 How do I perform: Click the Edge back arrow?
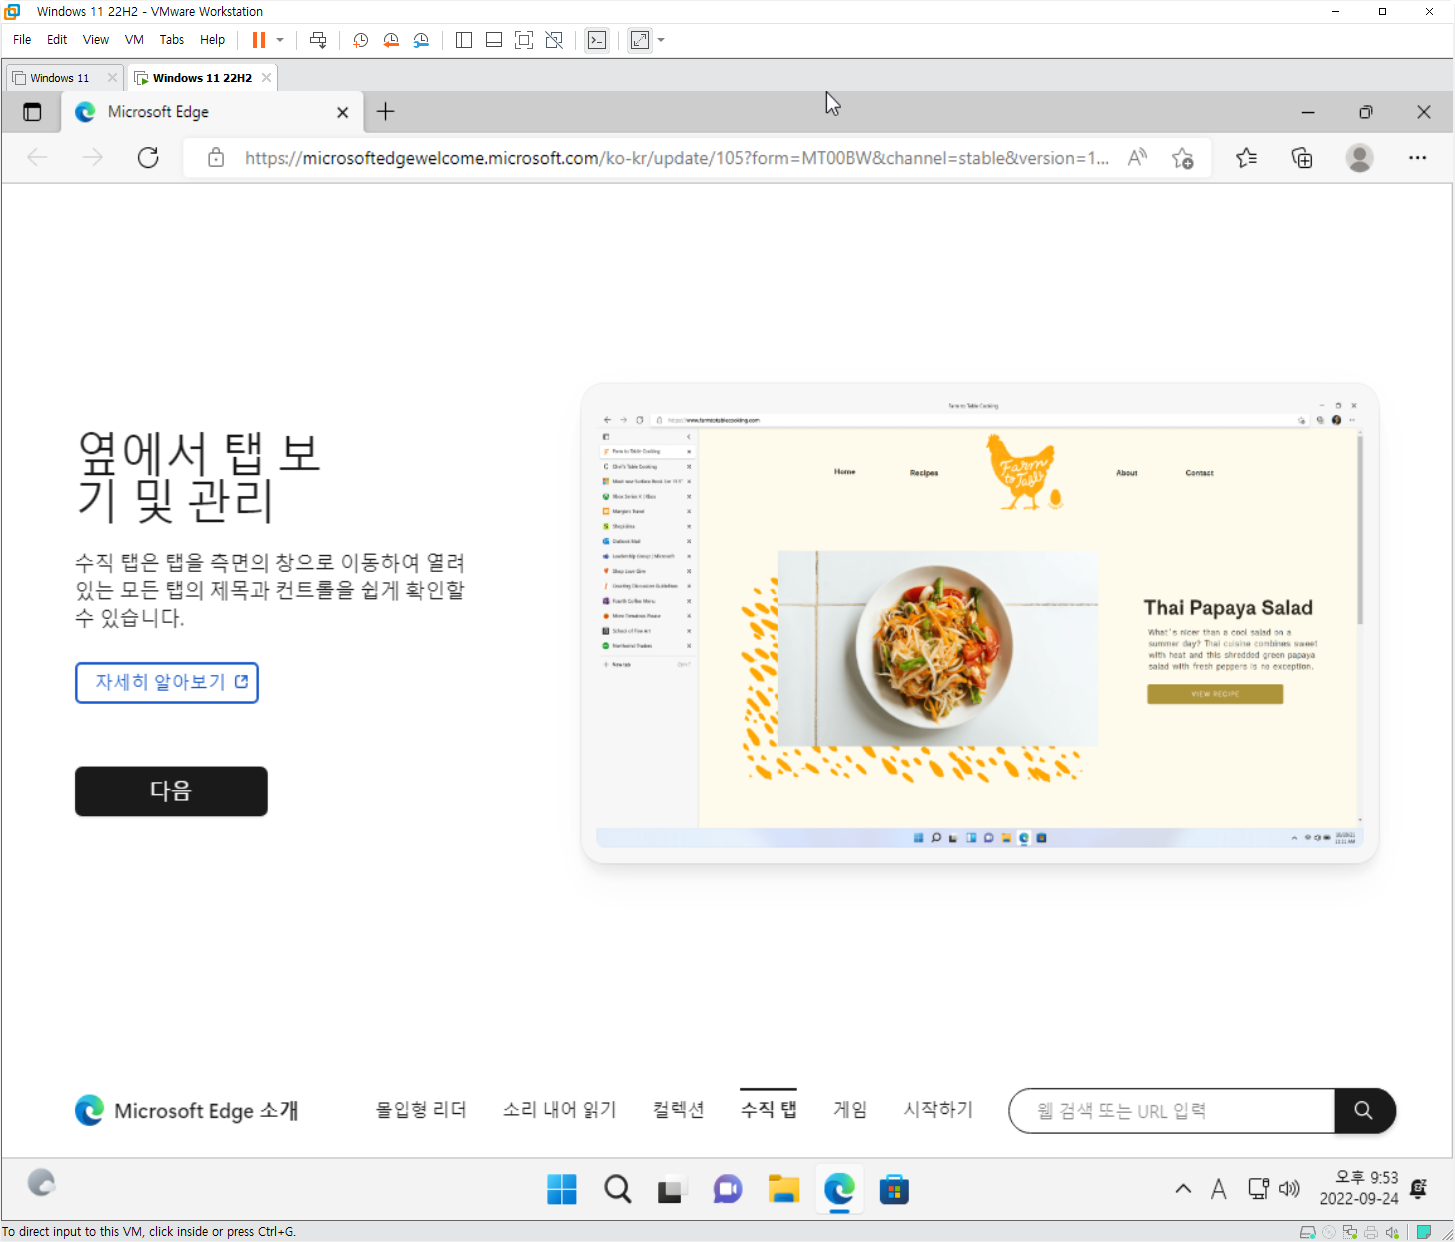[37, 158]
